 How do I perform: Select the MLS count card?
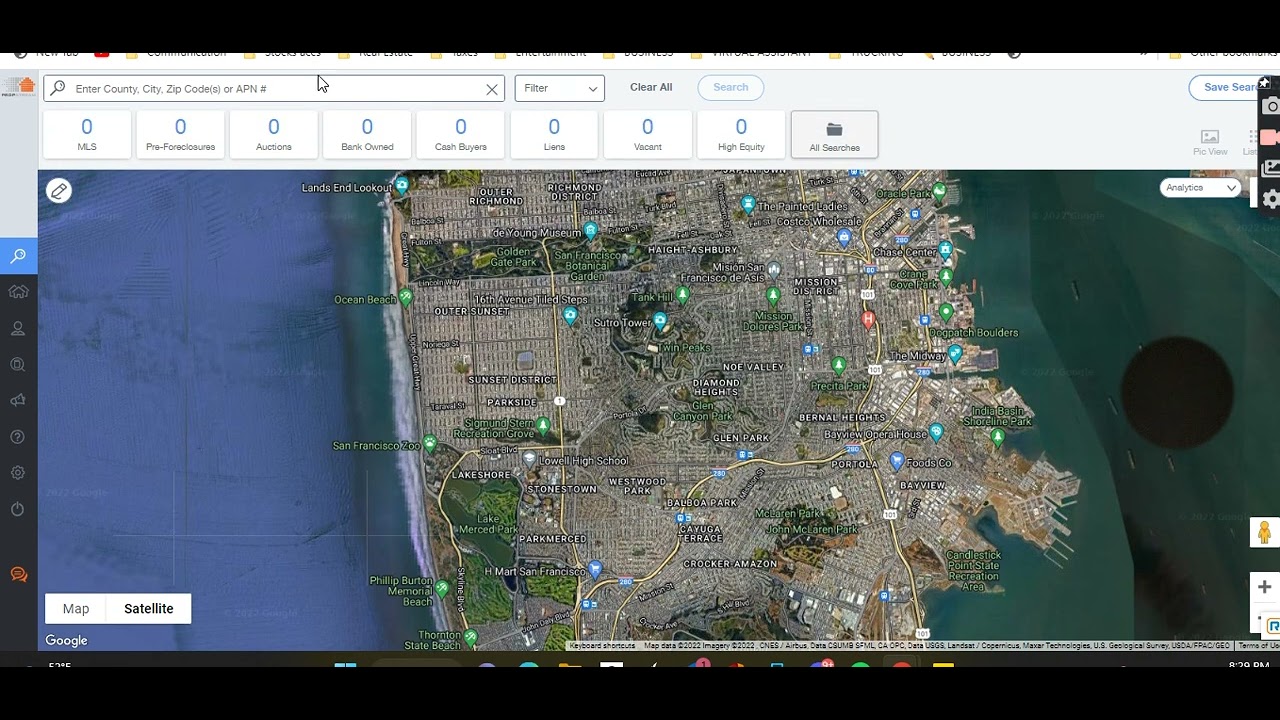coord(87,134)
